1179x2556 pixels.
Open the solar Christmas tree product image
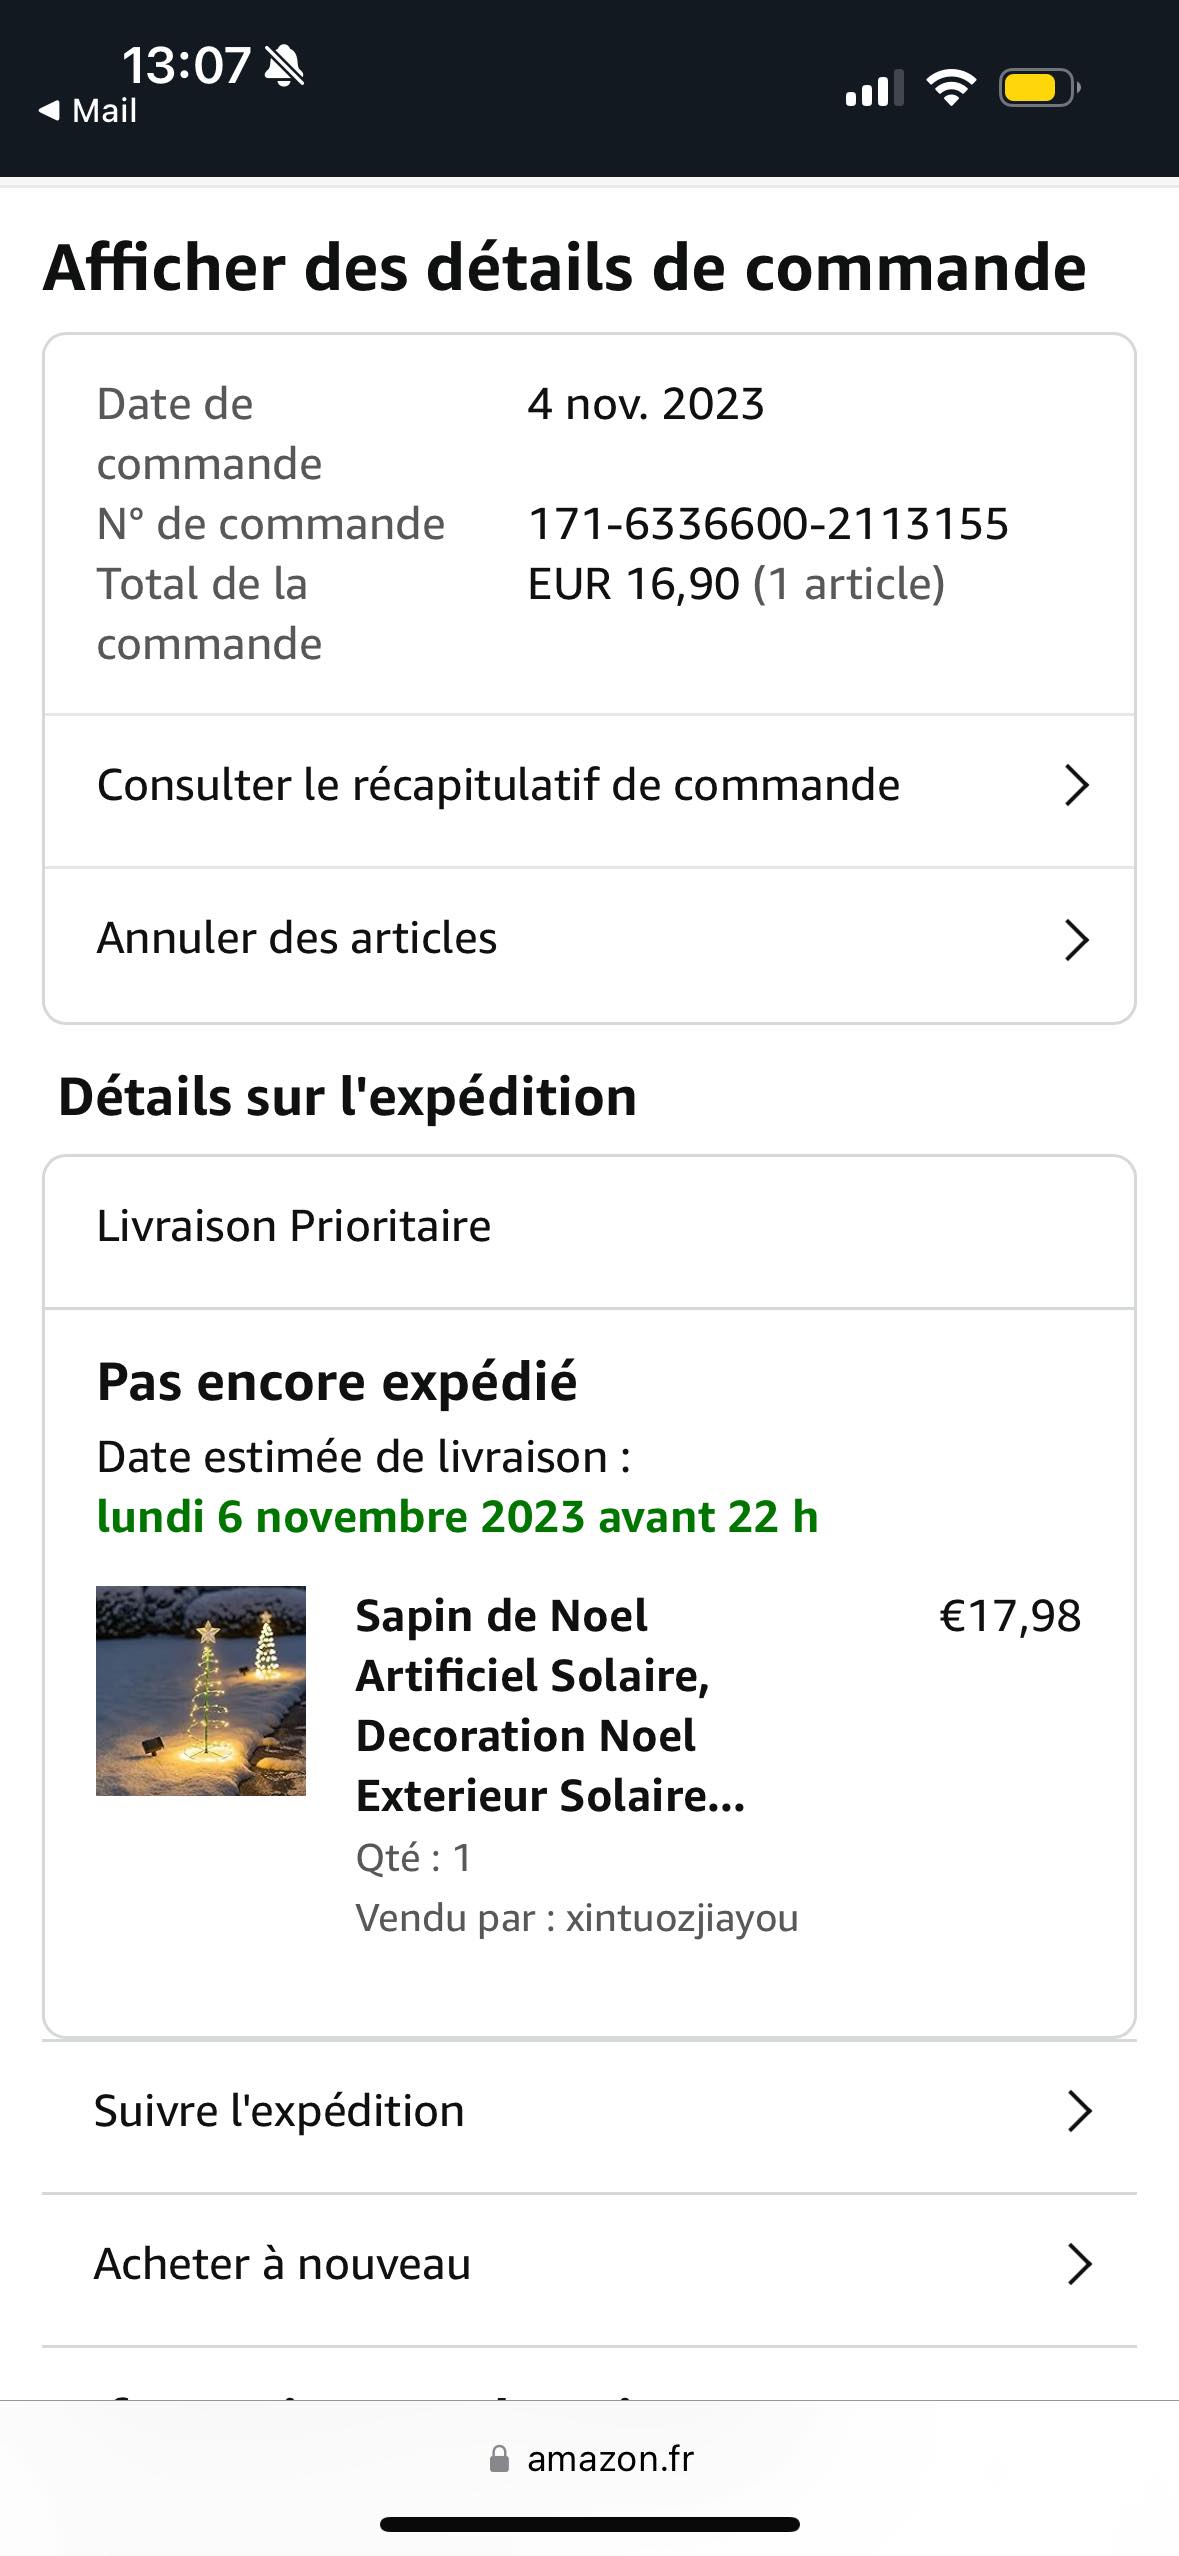tap(201, 1690)
